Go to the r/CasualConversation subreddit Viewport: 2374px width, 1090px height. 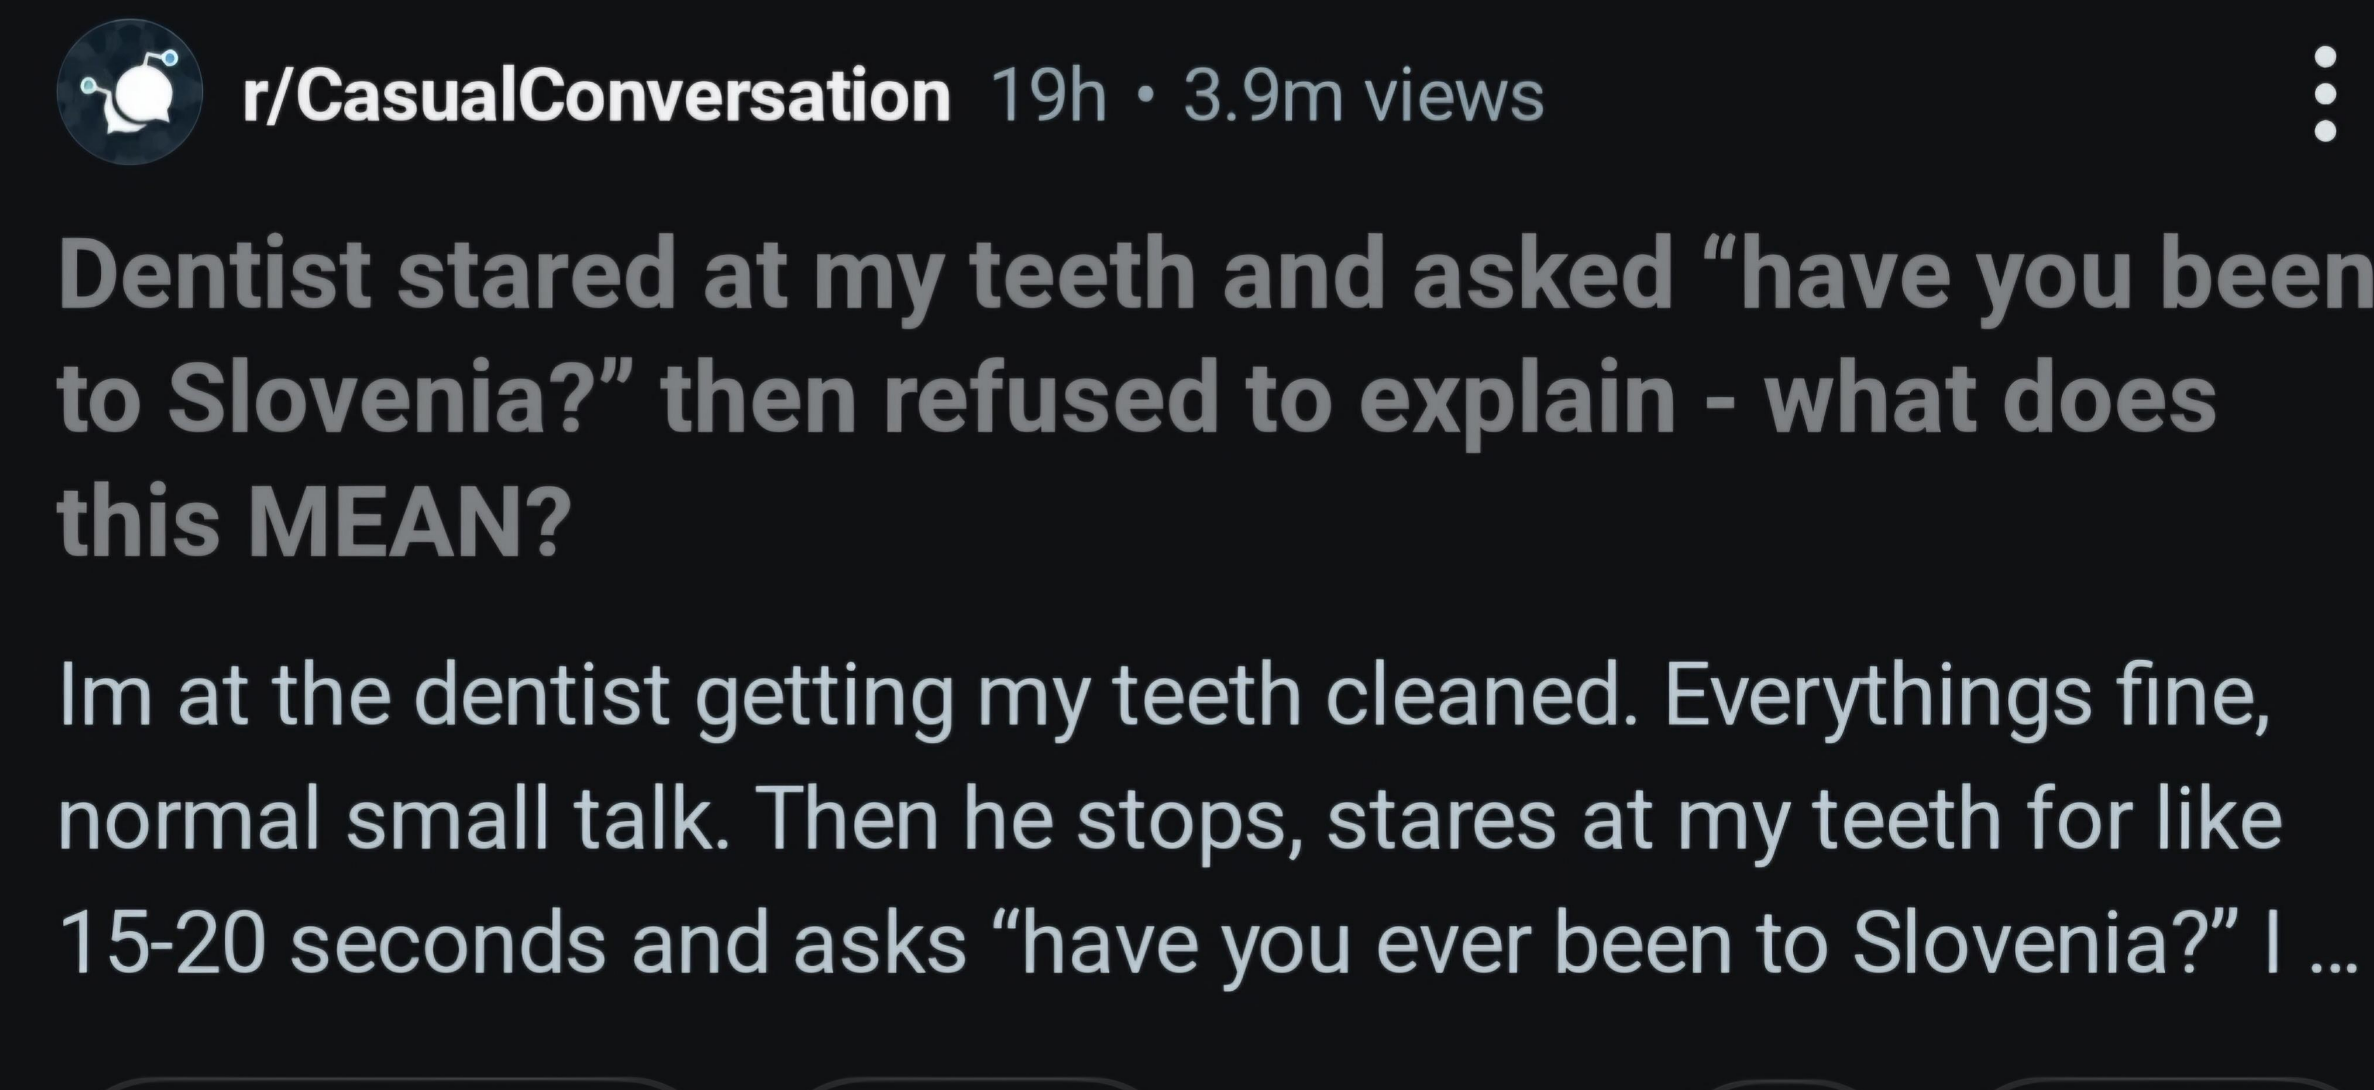point(596,96)
